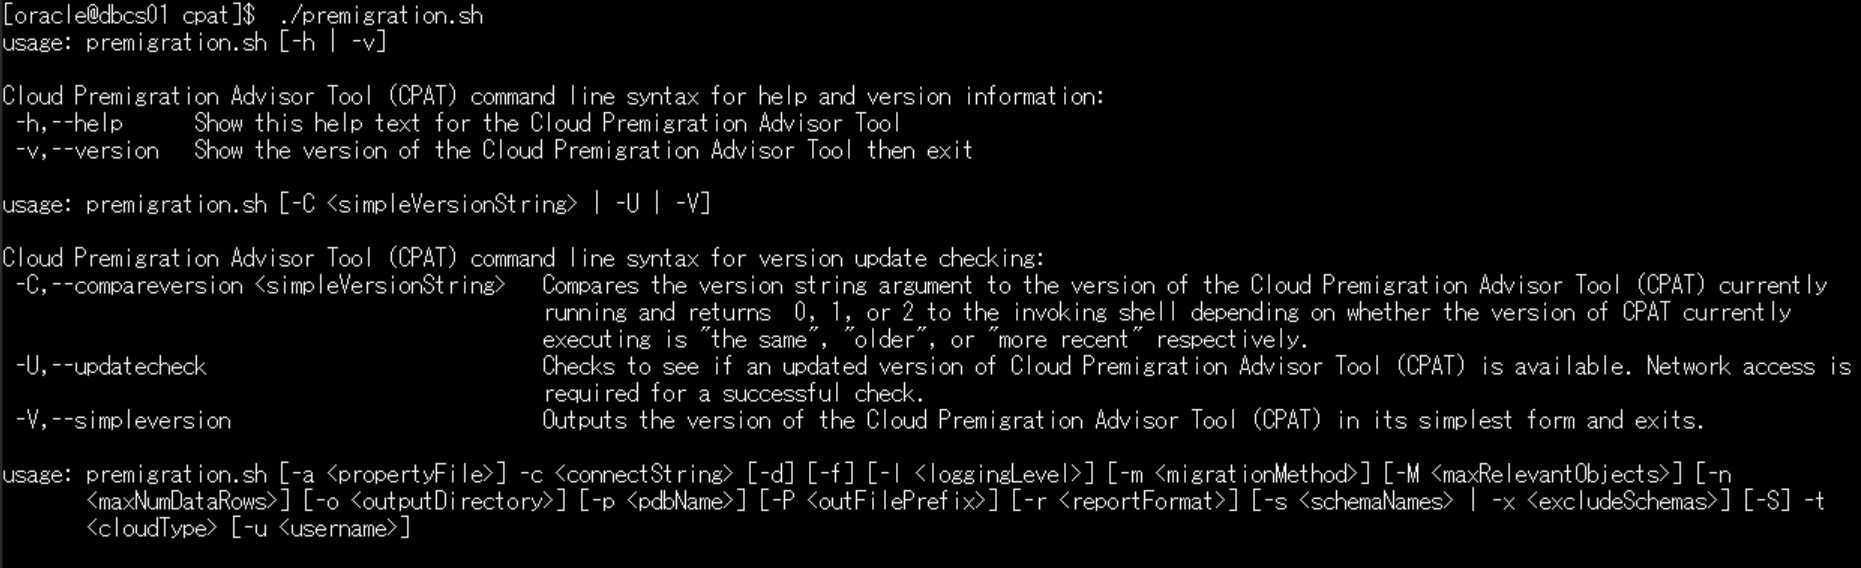Click the [oracle@dbcs01 cpat]$ shell prompt
The image size is (1861, 568).
point(130,15)
